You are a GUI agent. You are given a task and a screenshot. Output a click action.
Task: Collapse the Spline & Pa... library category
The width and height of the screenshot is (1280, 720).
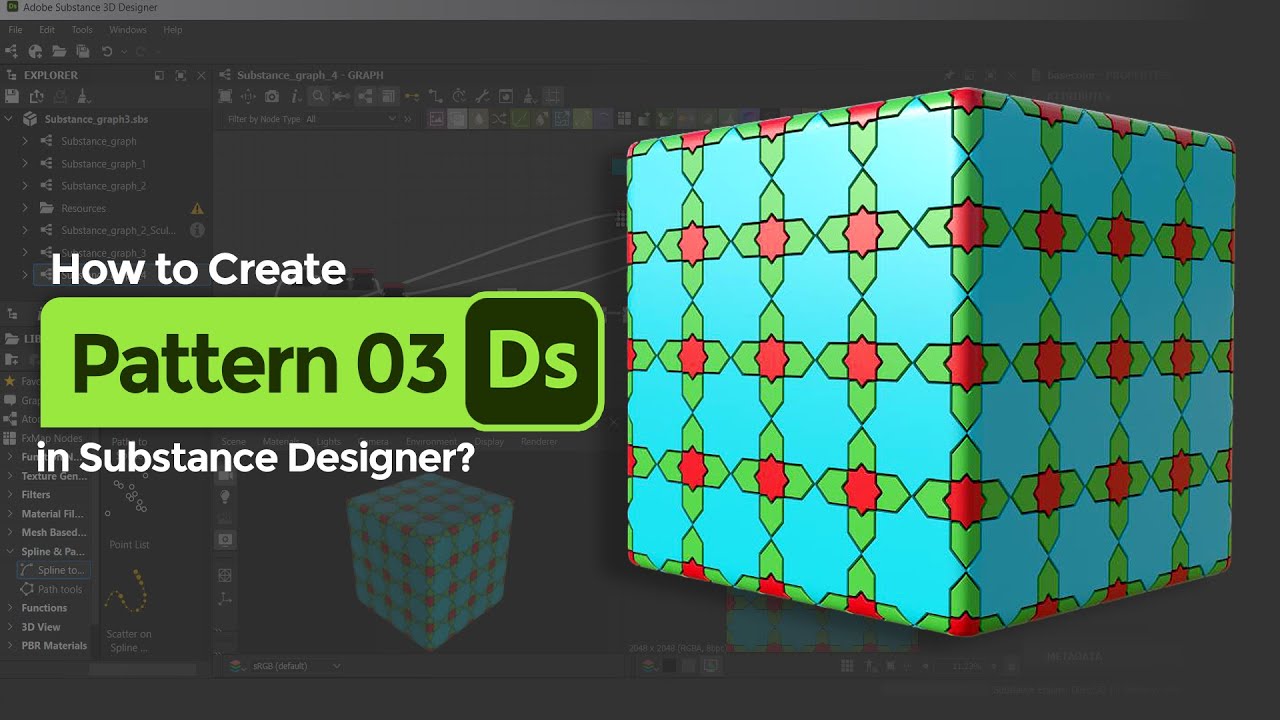[10, 551]
